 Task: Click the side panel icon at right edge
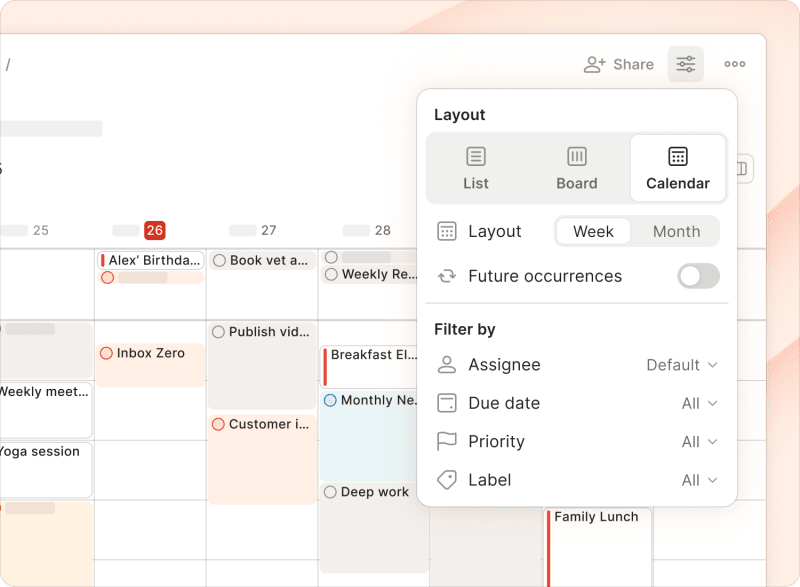click(x=741, y=168)
